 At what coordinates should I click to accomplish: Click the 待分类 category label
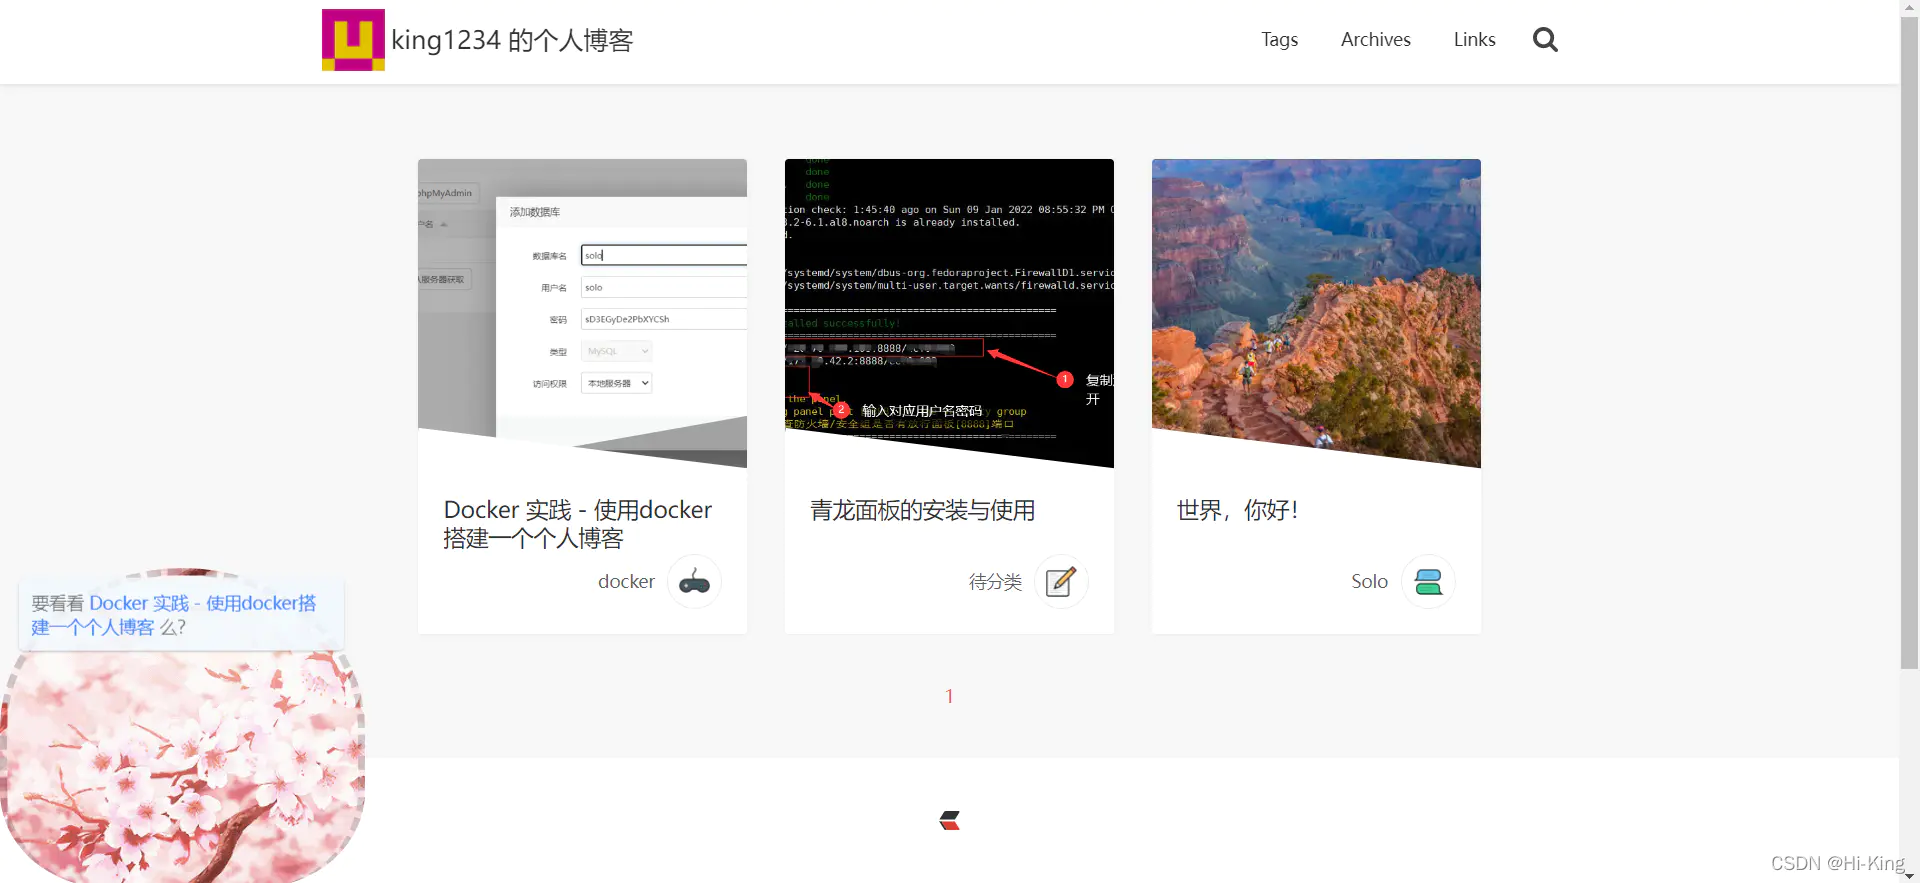(x=995, y=582)
